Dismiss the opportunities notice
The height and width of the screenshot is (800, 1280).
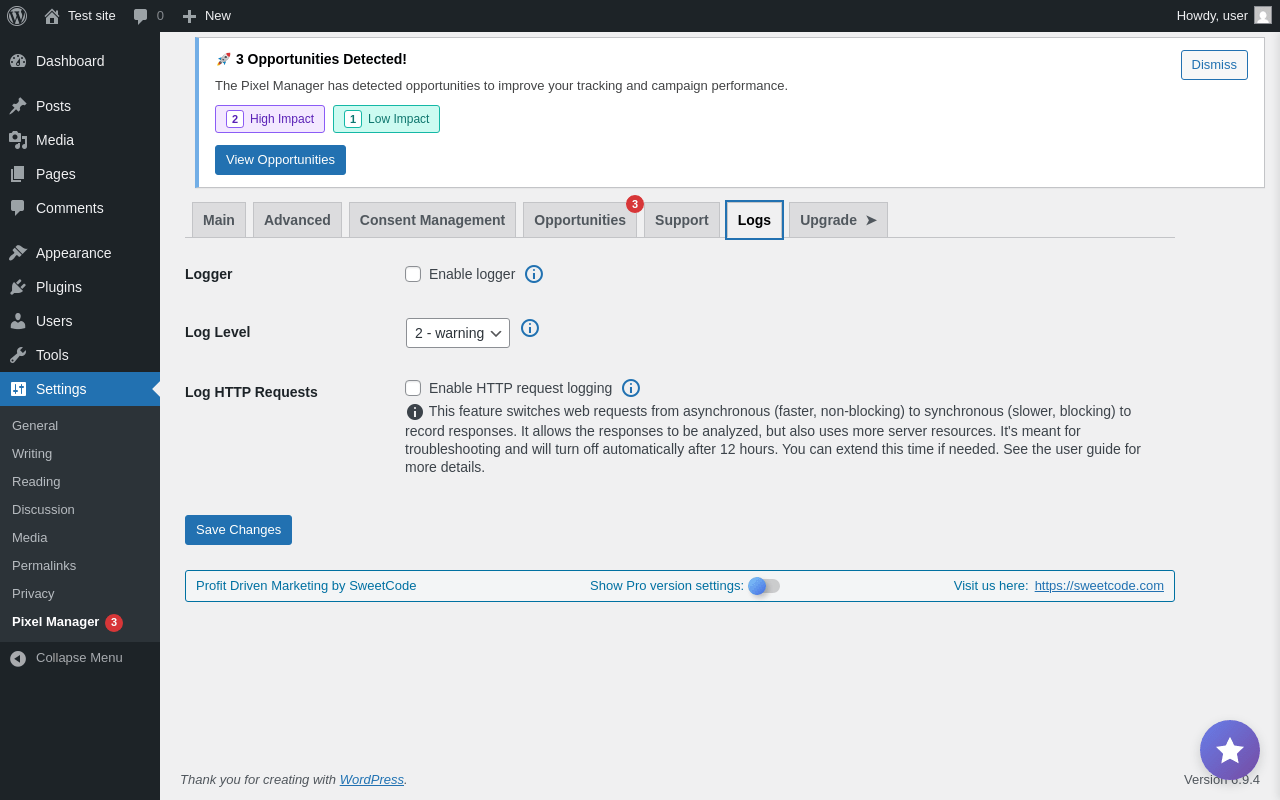click(x=1214, y=65)
